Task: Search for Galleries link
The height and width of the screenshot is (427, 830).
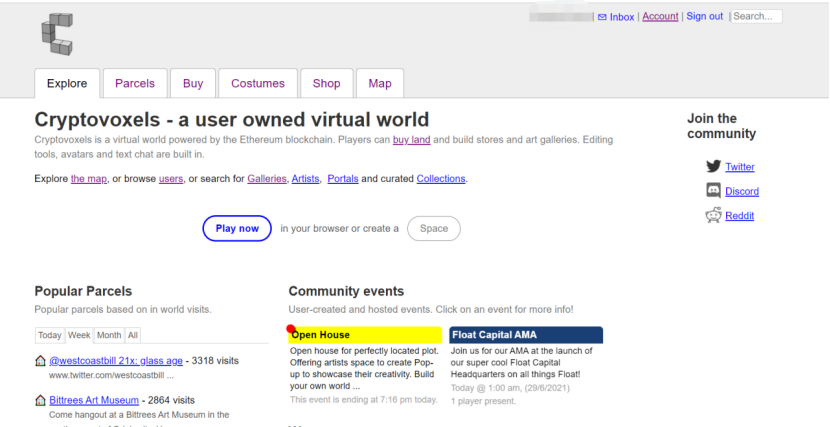Action: 267,179
